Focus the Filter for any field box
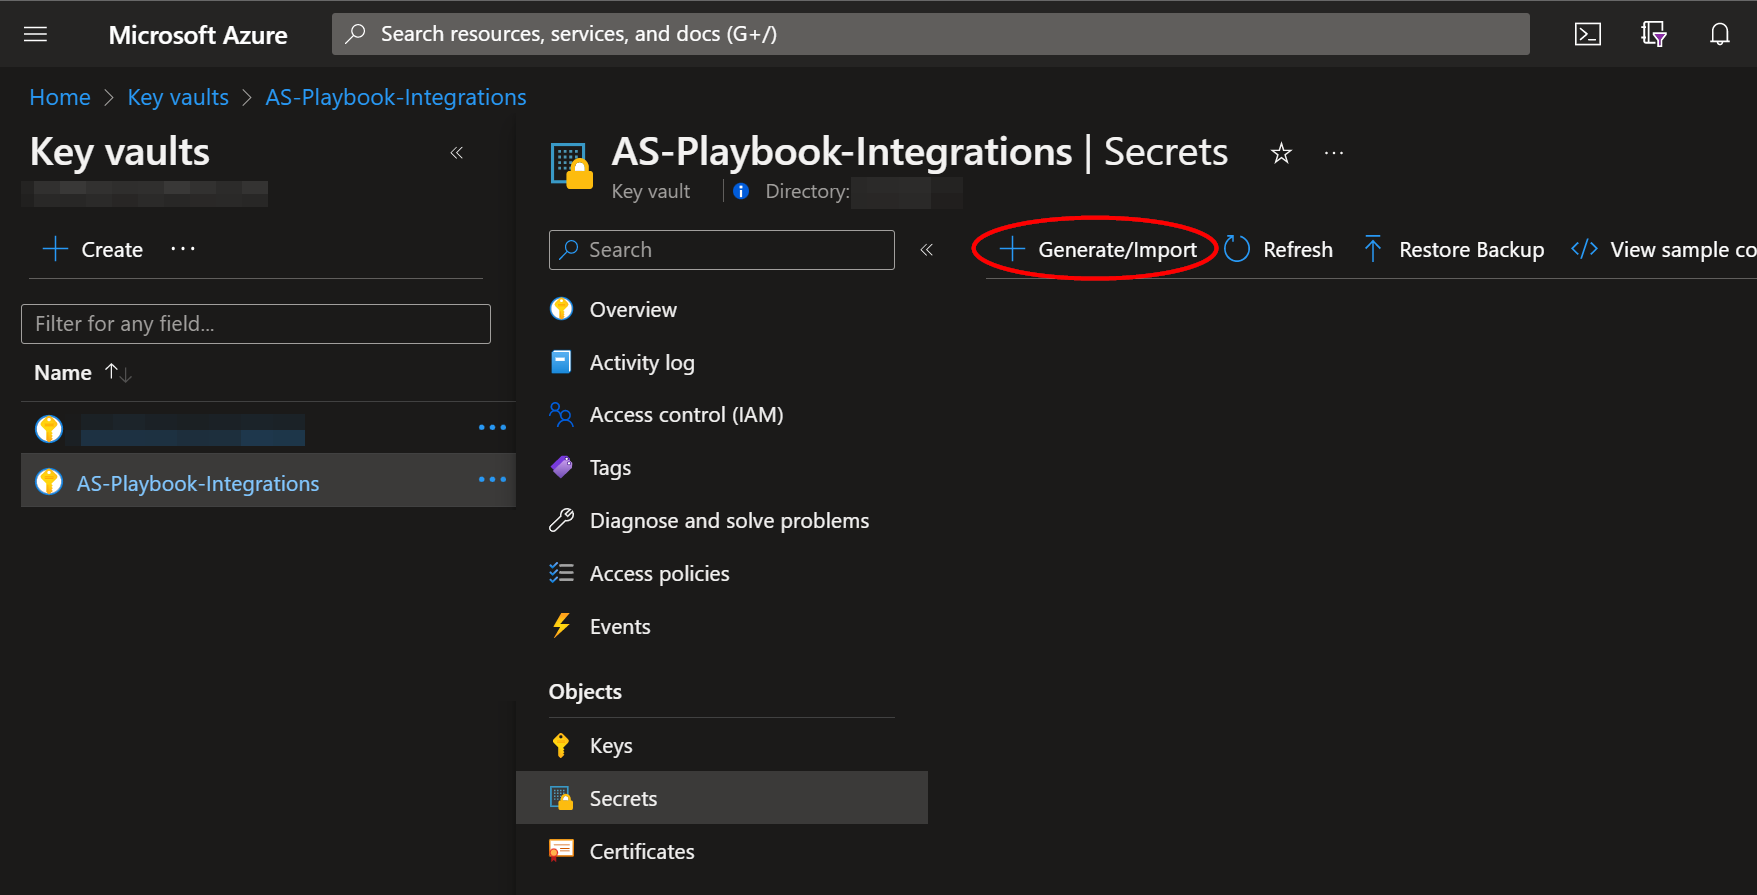The width and height of the screenshot is (1757, 895). click(x=256, y=324)
